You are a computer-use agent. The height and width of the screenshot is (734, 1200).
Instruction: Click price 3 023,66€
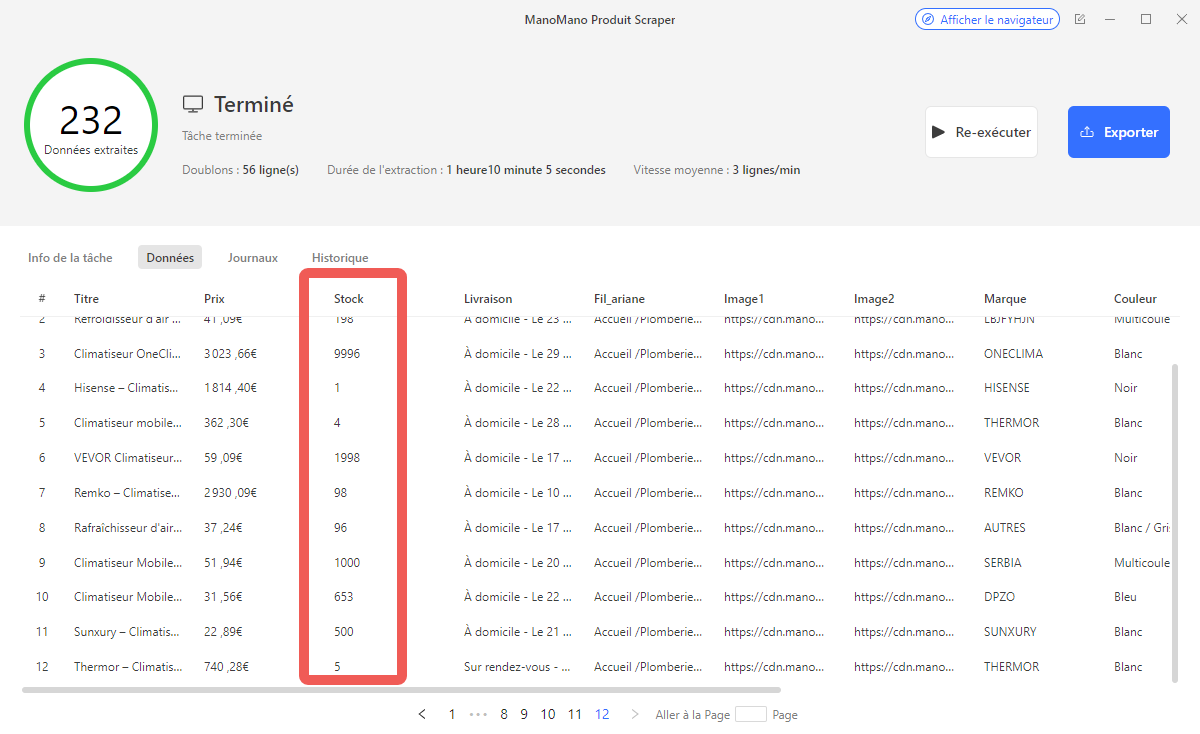click(x=231, y=354)
